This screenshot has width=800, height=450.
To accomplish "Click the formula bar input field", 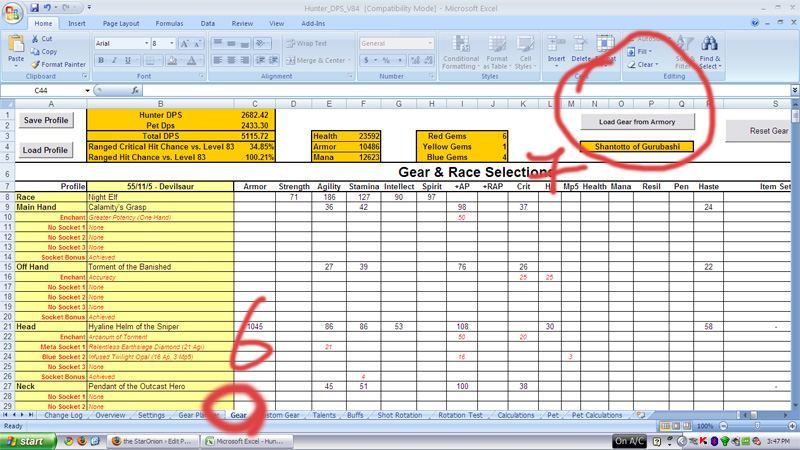I will click(465, 90).
